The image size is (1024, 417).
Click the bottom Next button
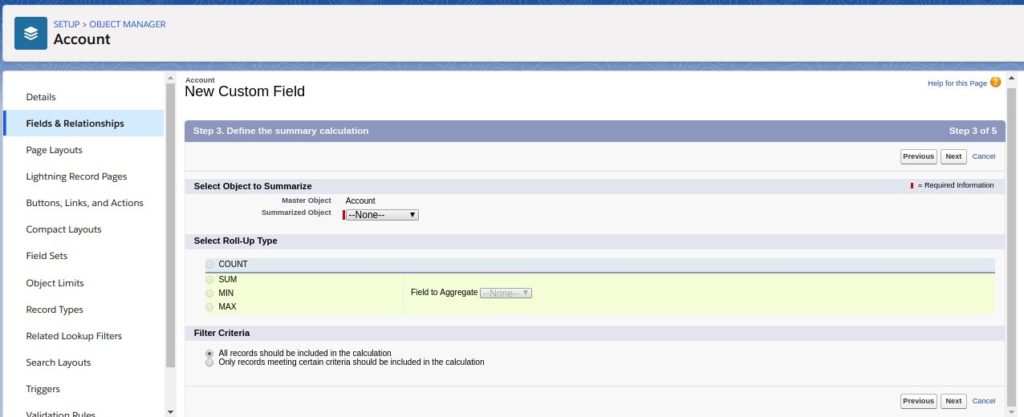[953, 401]
